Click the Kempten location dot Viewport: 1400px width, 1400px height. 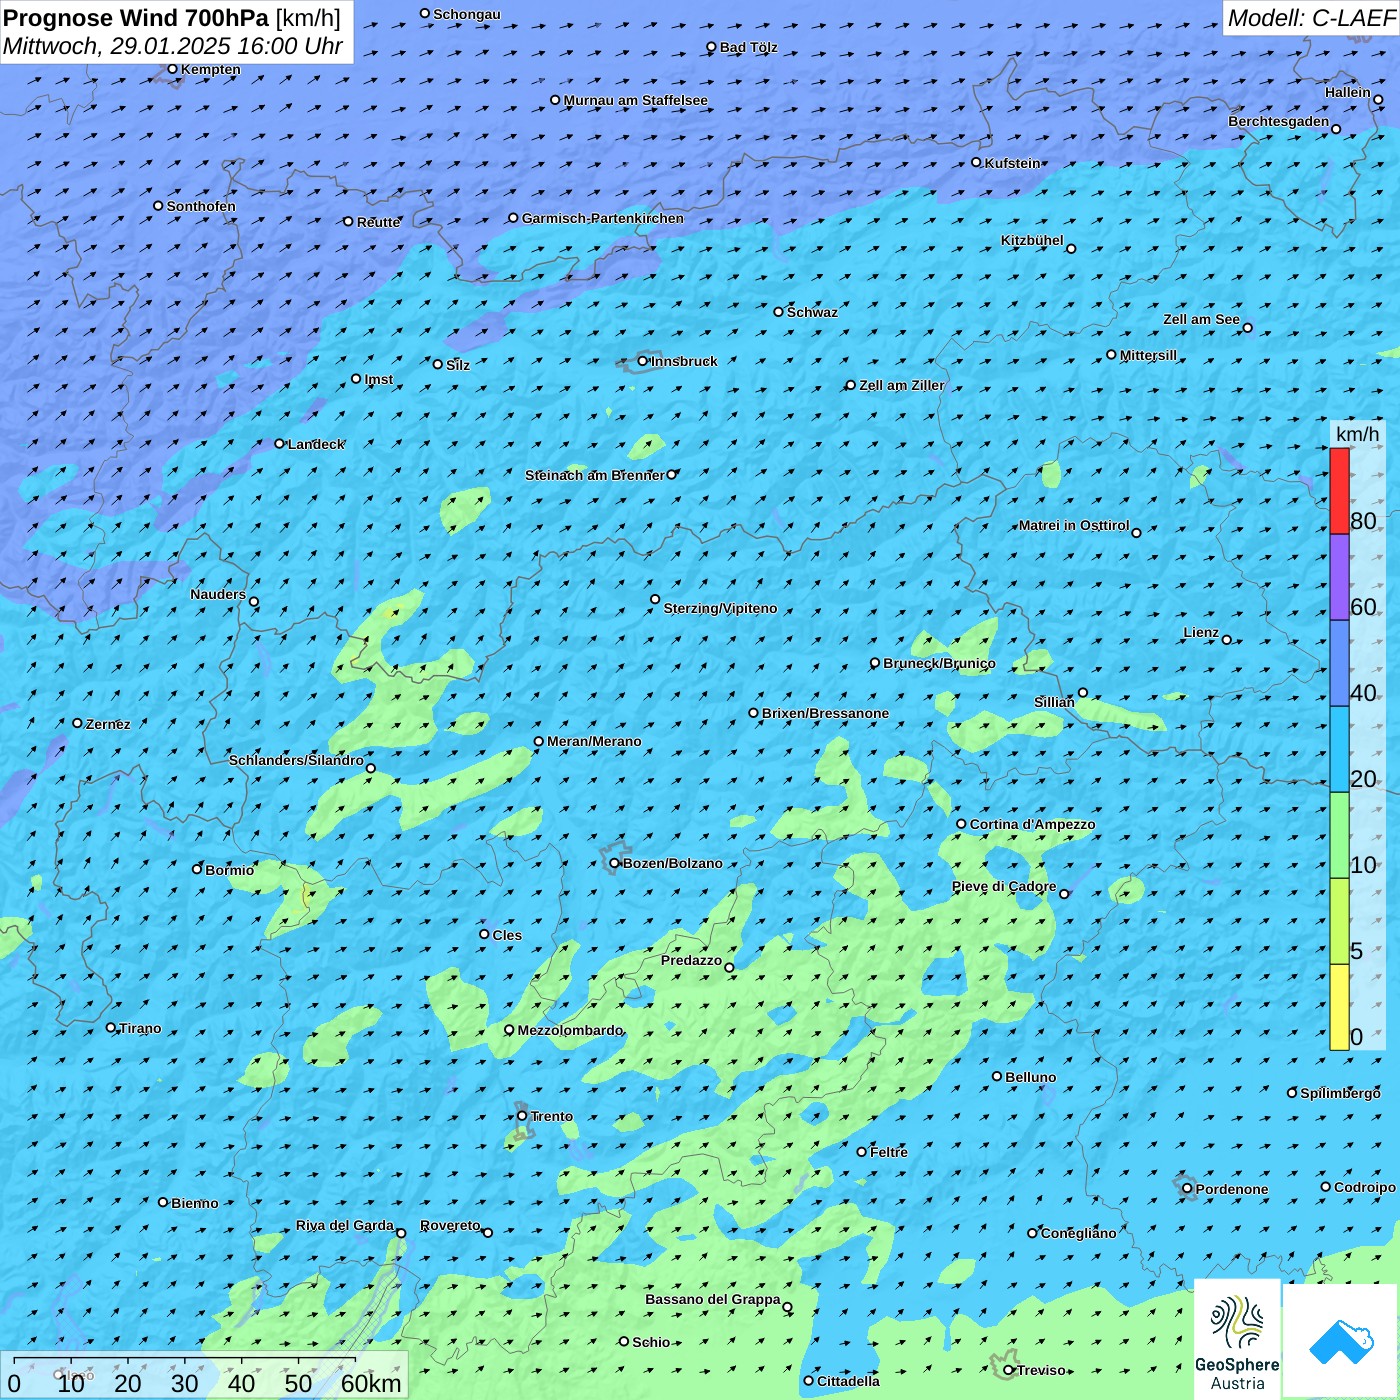tap(172, 69)
